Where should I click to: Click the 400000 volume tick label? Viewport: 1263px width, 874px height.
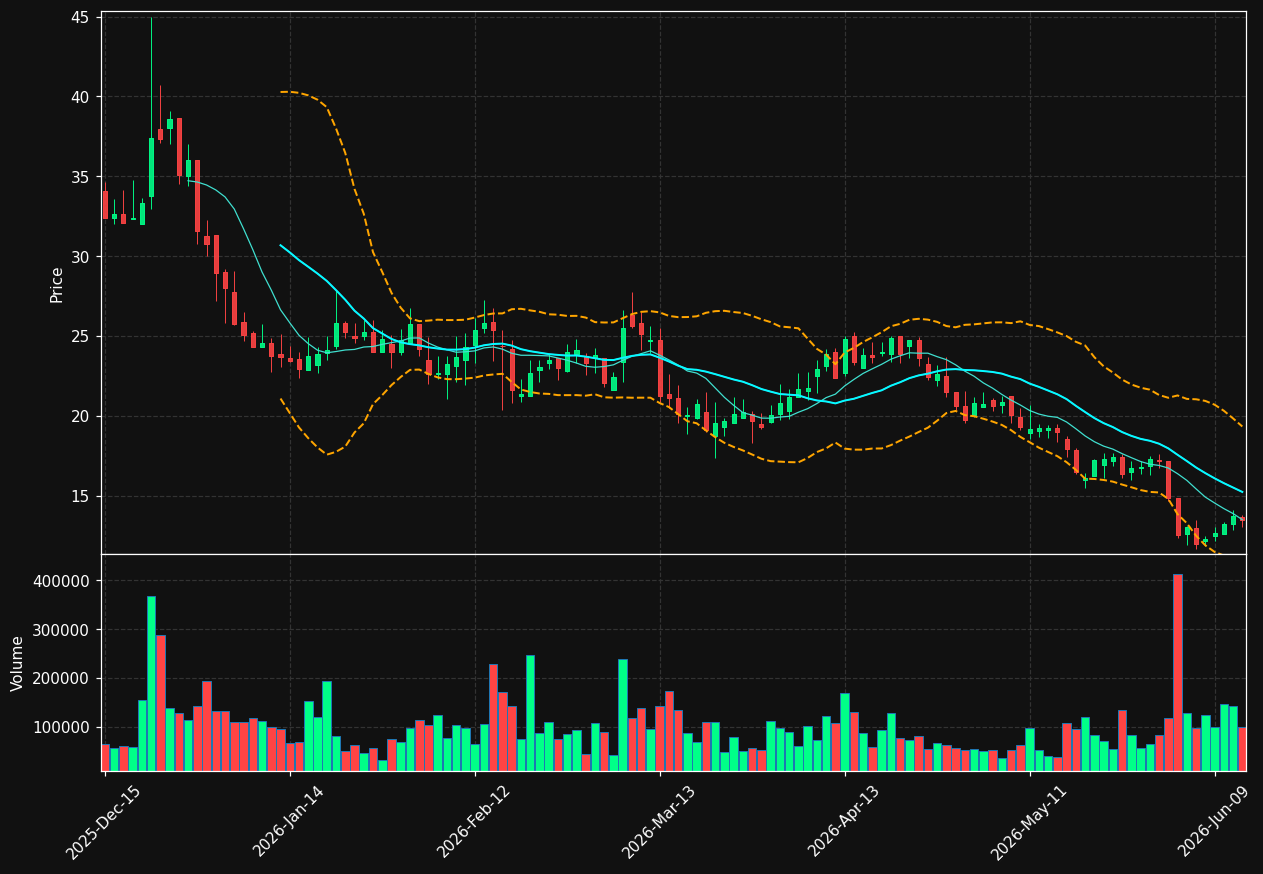[x=63, y=582]
